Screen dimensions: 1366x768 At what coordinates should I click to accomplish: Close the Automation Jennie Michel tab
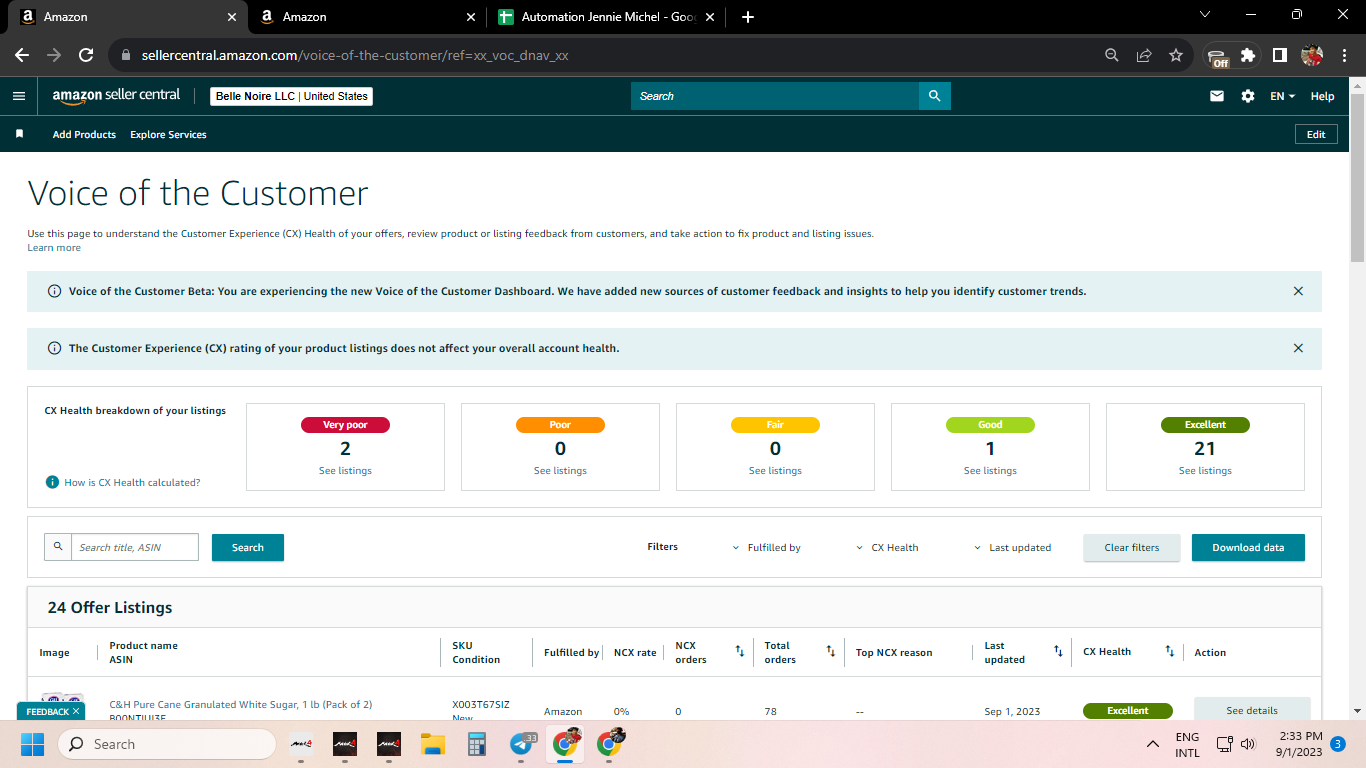710,17
